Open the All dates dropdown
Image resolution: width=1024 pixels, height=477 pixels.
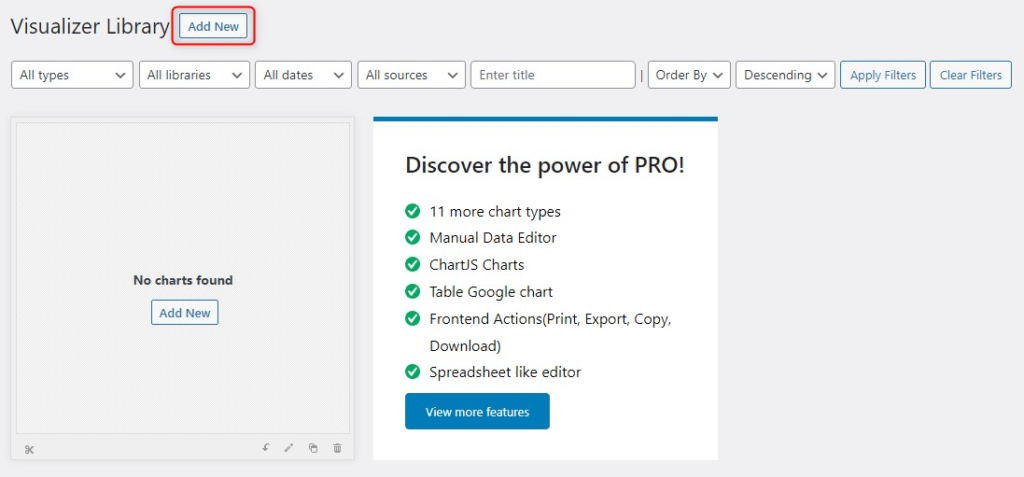click(303, 75)
